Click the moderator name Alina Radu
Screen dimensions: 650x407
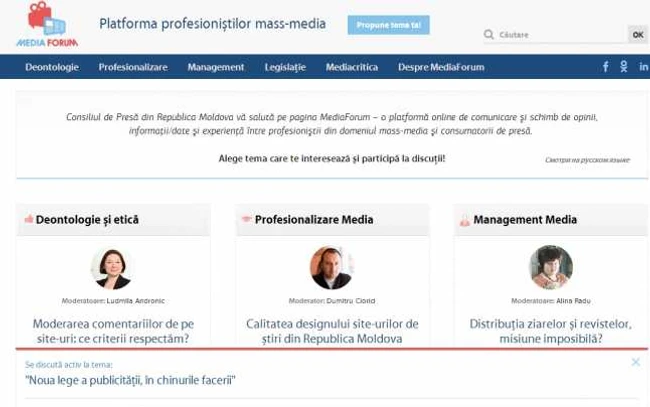(573, 301)
